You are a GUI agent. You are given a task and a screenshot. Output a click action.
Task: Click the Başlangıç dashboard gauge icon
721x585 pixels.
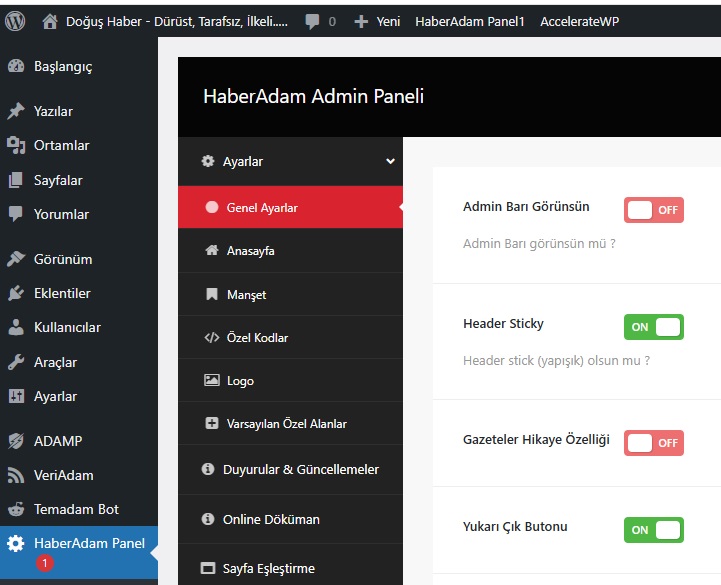[x=16, y=66]
